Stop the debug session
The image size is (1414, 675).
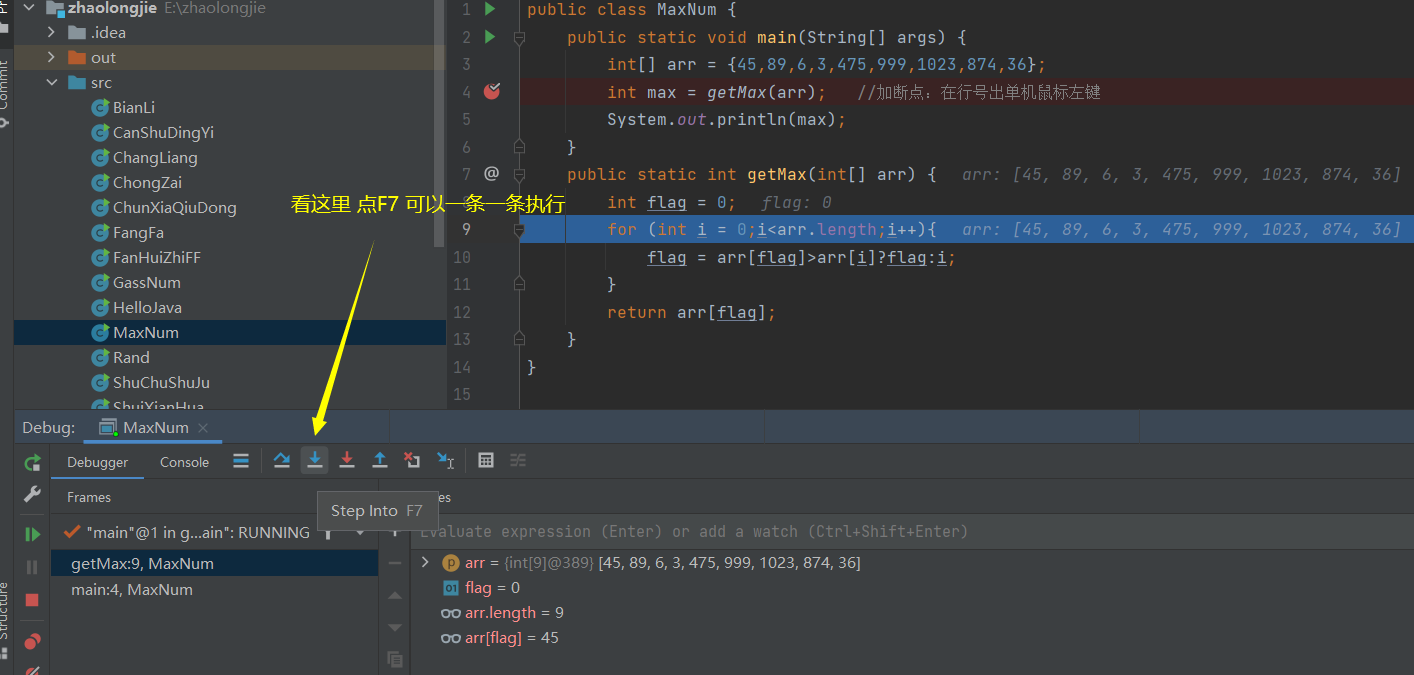tap(32, 599)
